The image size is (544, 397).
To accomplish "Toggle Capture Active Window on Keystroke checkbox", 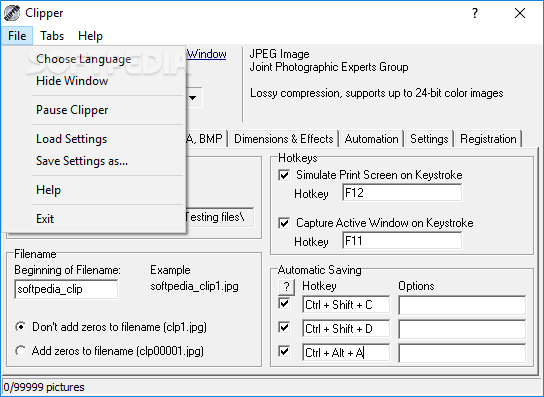I will tap(284, 223).
